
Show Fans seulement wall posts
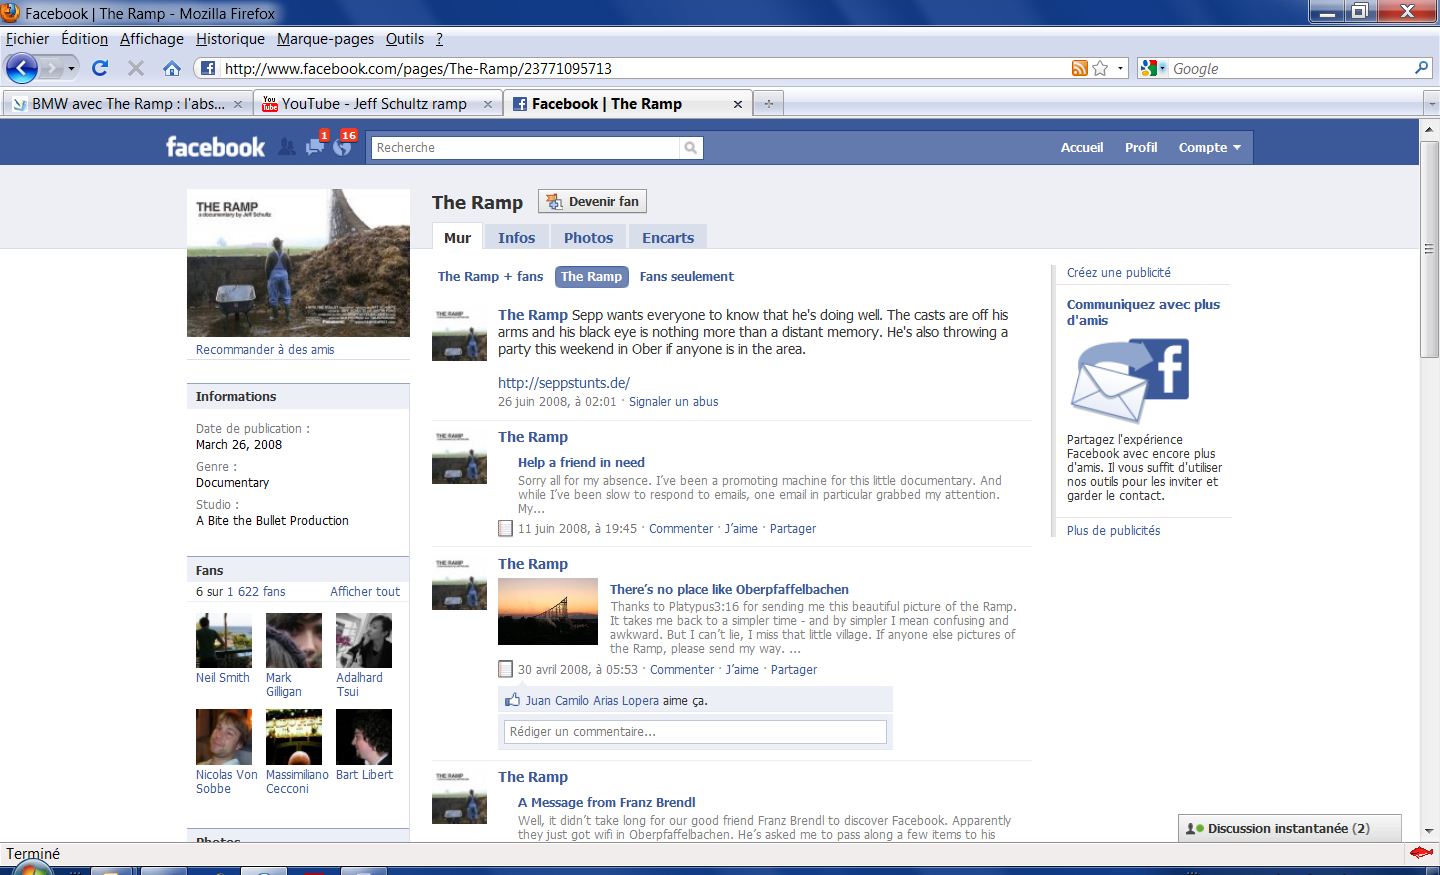pyautogui.click(x=686, y=277)
